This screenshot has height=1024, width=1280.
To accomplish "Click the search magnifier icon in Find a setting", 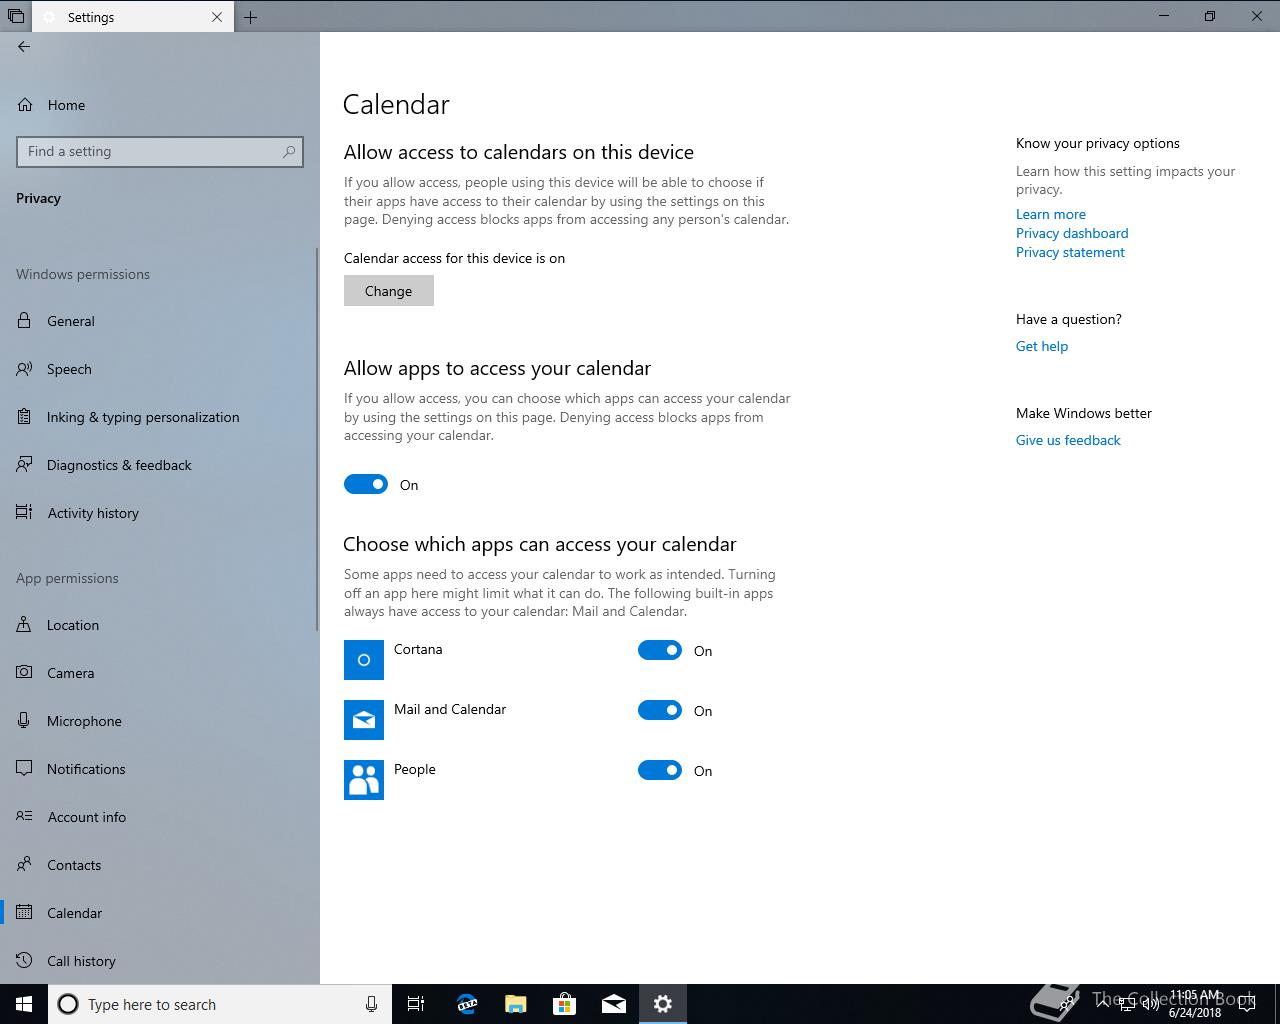I will click(289, 152).
